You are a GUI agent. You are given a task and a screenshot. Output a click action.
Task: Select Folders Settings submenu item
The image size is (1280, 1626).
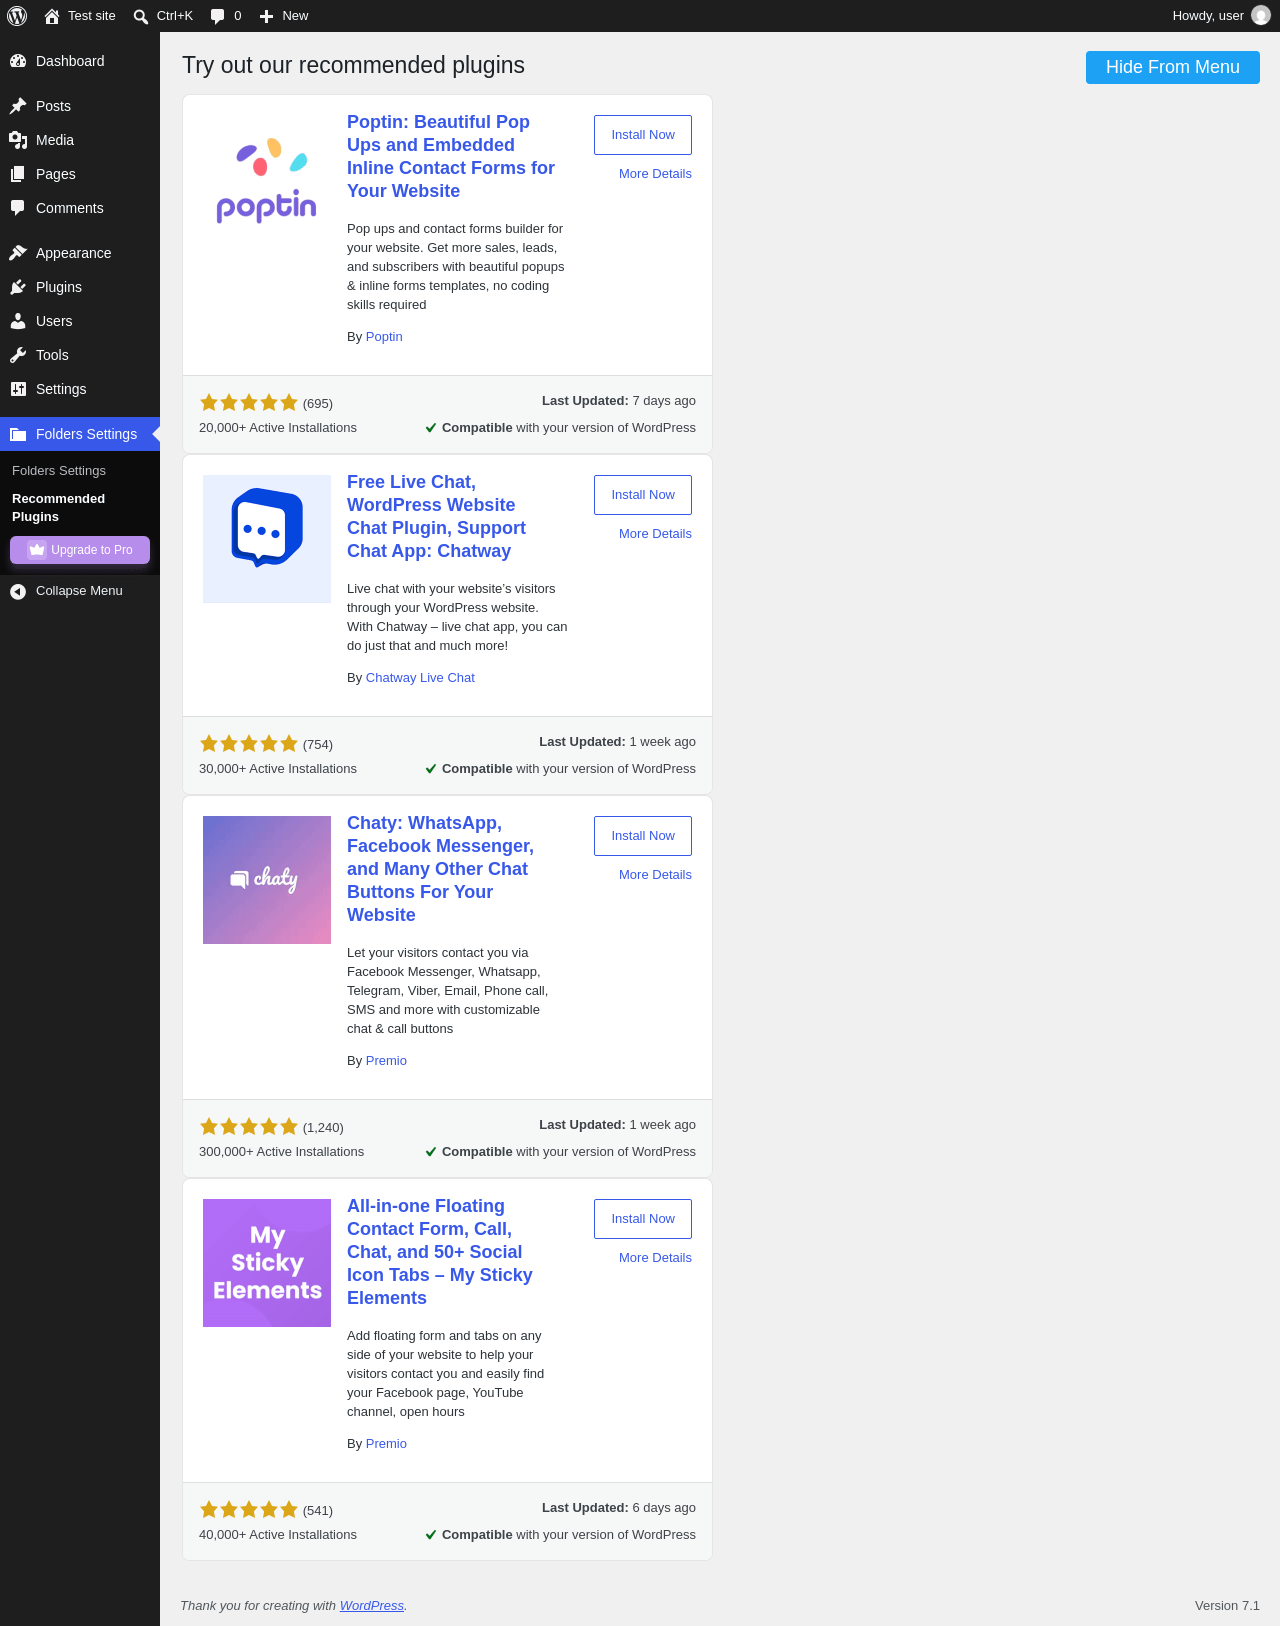[x=59, y=471]
